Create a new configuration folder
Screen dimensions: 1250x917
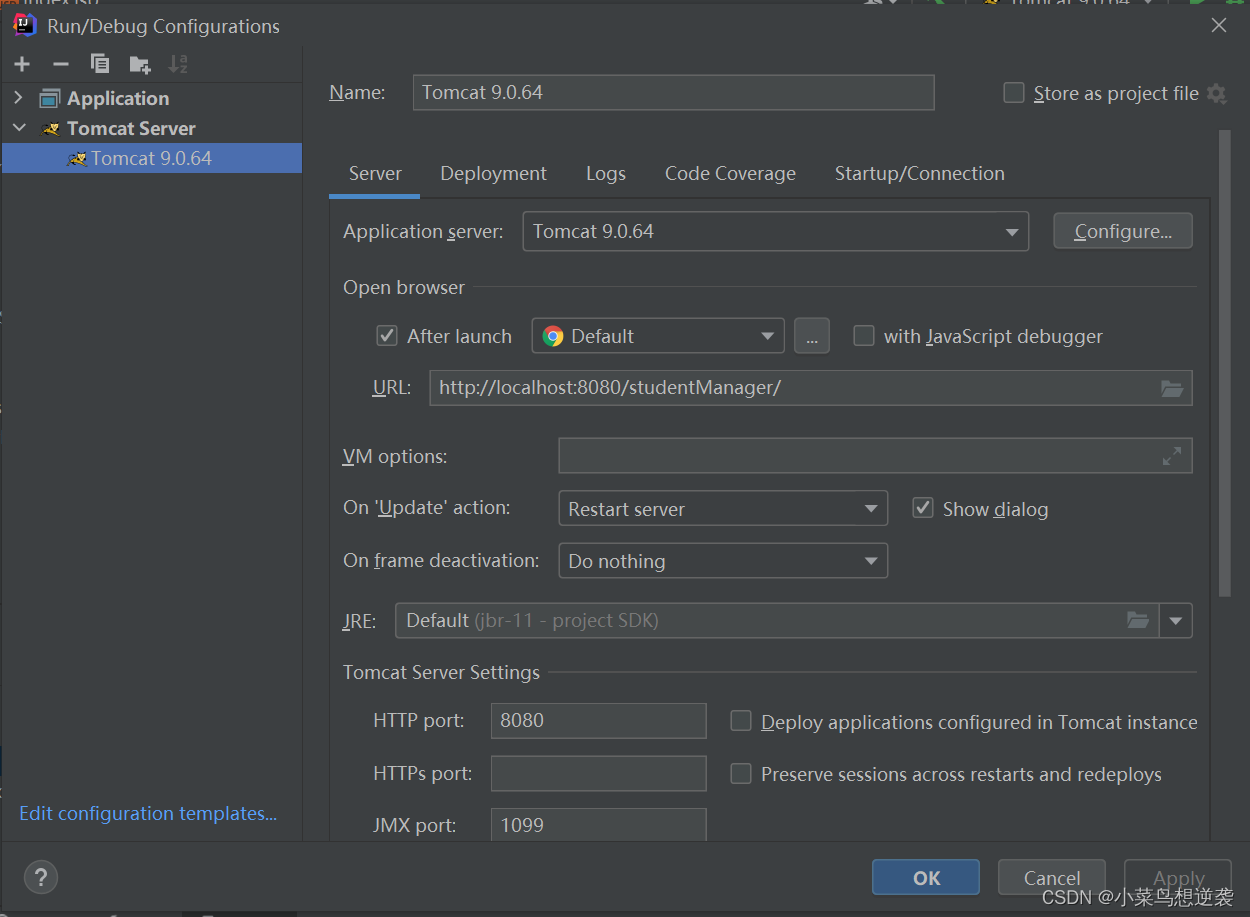click(140, 64)
